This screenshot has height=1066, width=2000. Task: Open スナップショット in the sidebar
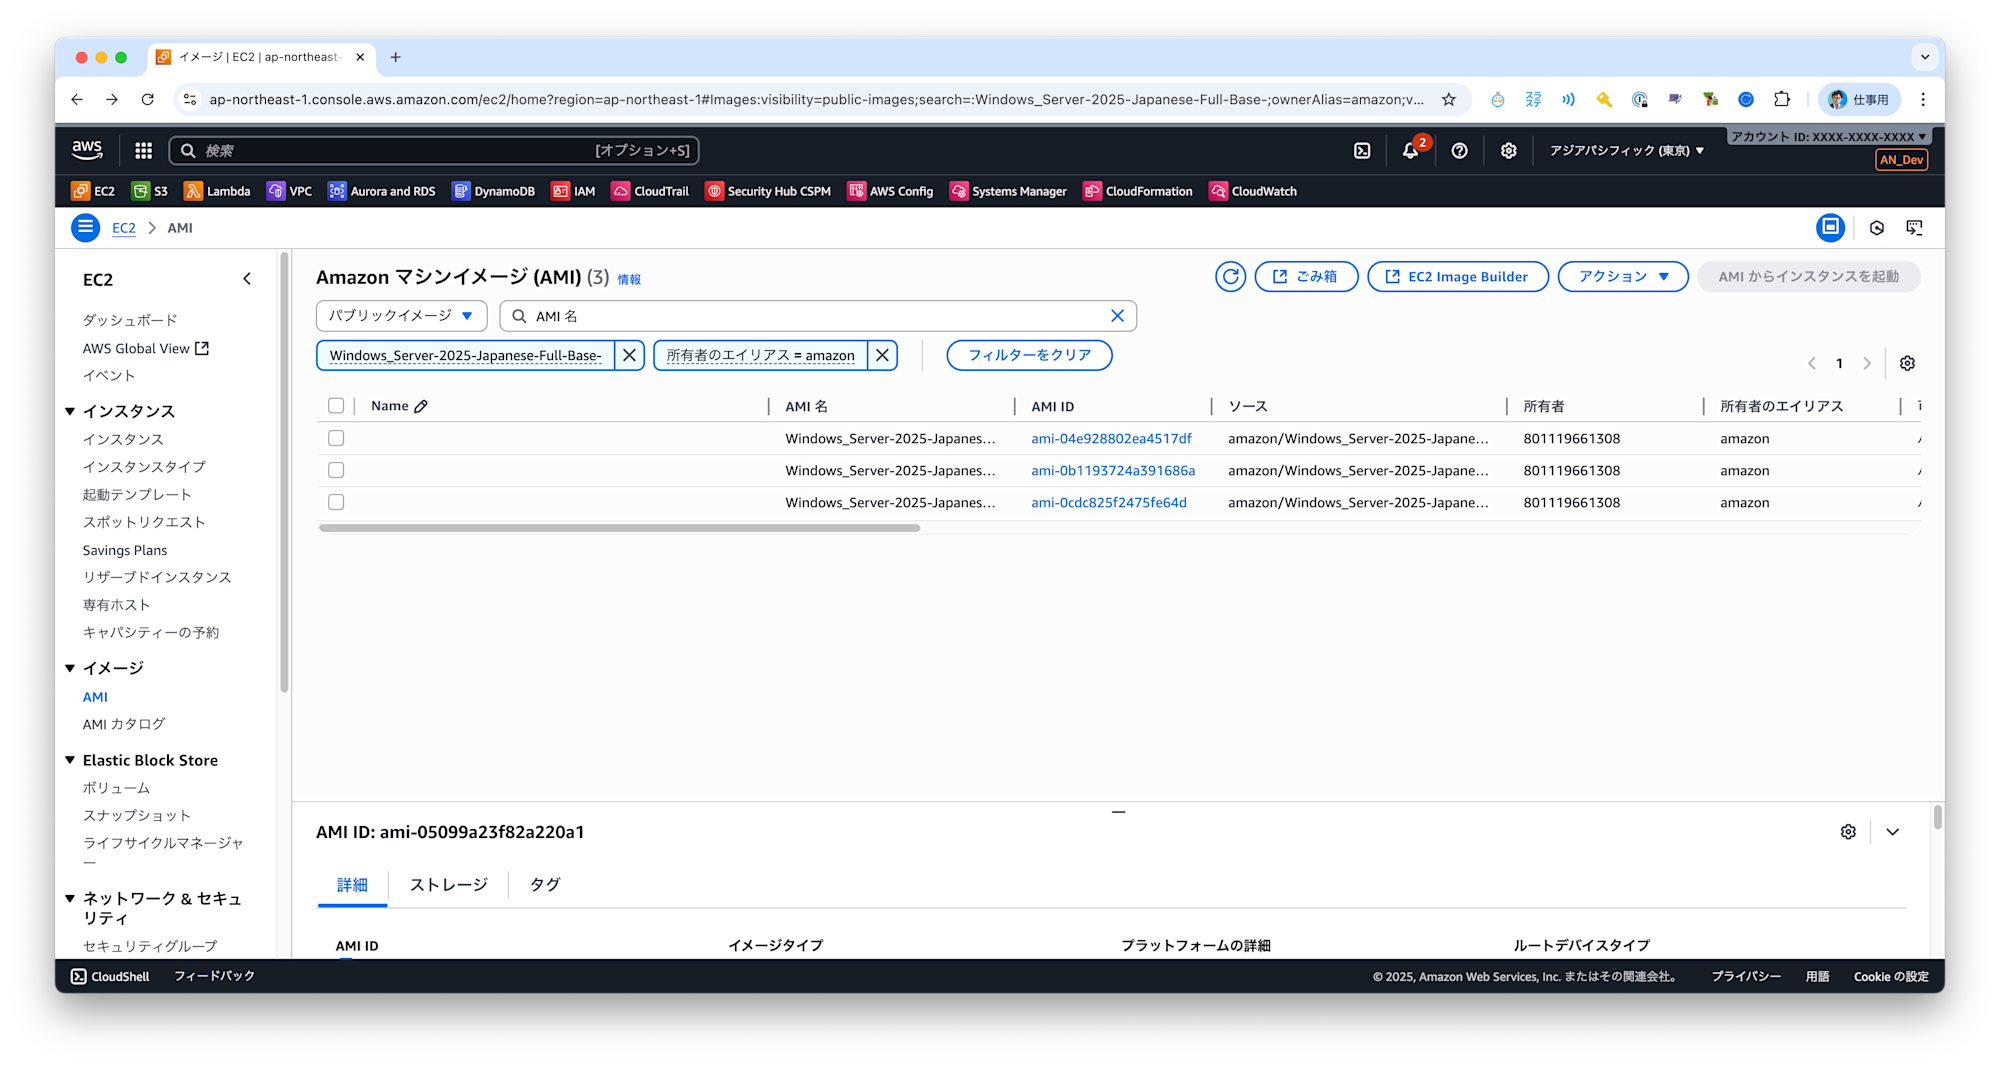(x=137, y=815)
